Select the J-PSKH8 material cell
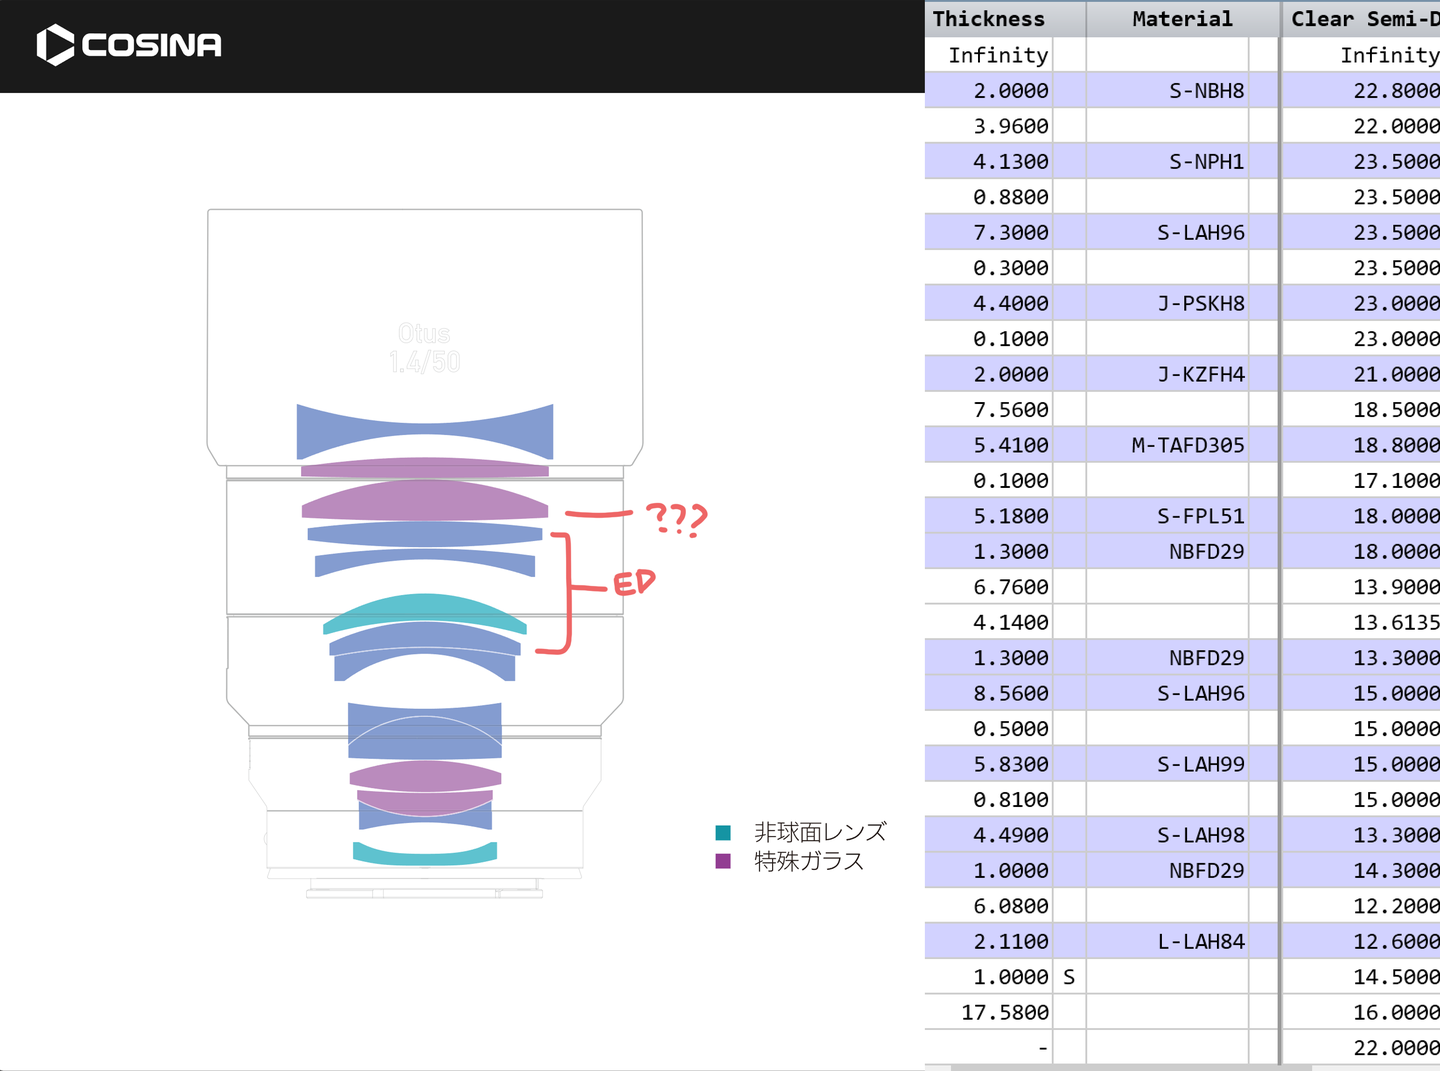 pos(1167,304)
